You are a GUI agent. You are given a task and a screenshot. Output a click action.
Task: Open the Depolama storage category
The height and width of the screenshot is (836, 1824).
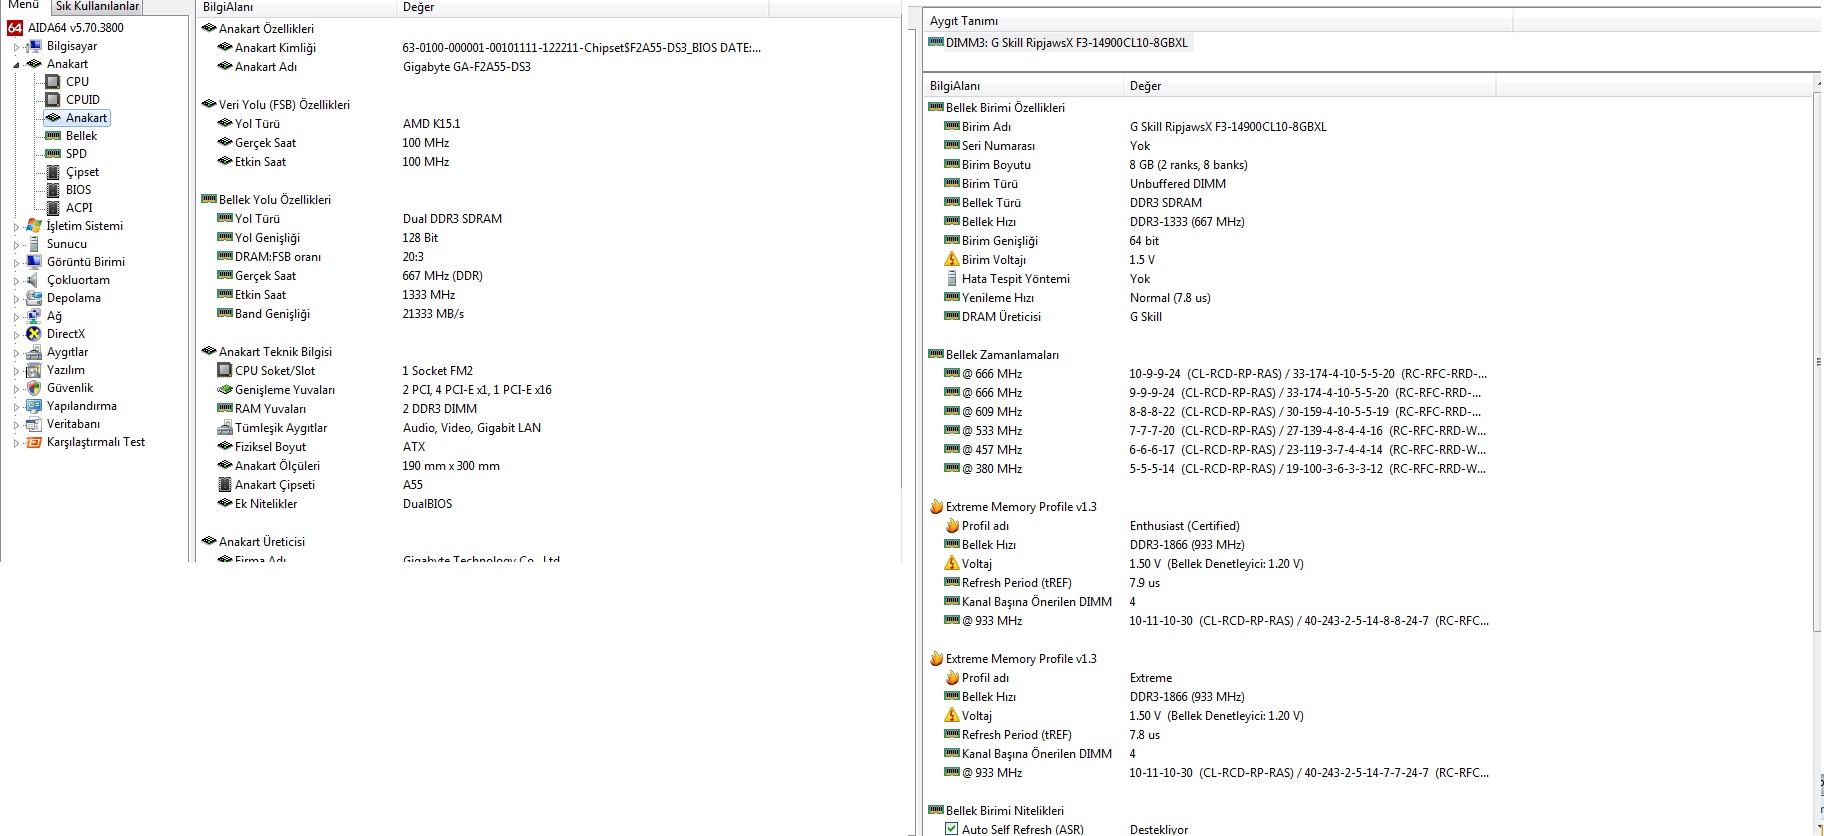(x=73, y=298)
